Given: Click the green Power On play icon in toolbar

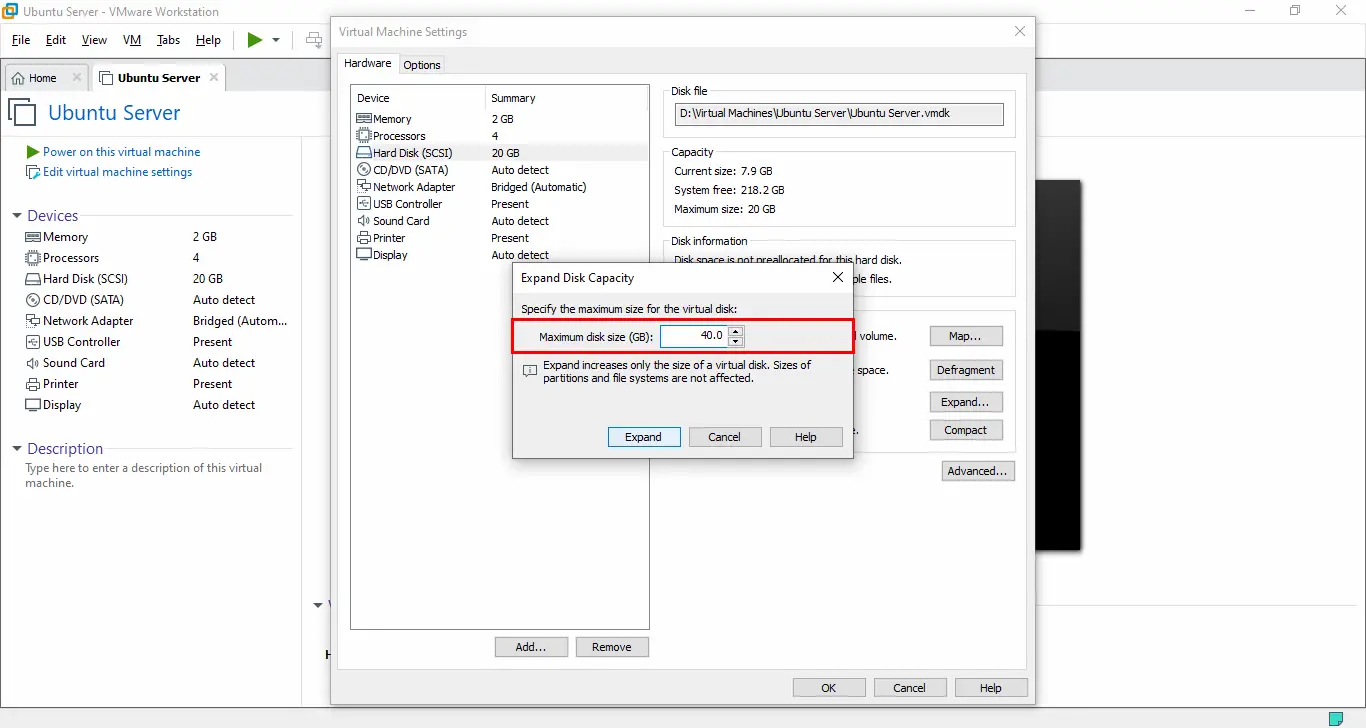Looking at the screenshot, I should (x=255, y=40).
